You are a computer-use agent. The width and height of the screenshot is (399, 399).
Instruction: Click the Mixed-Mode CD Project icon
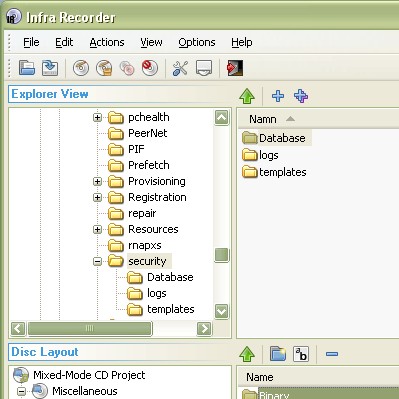click(x=21, y=375)
